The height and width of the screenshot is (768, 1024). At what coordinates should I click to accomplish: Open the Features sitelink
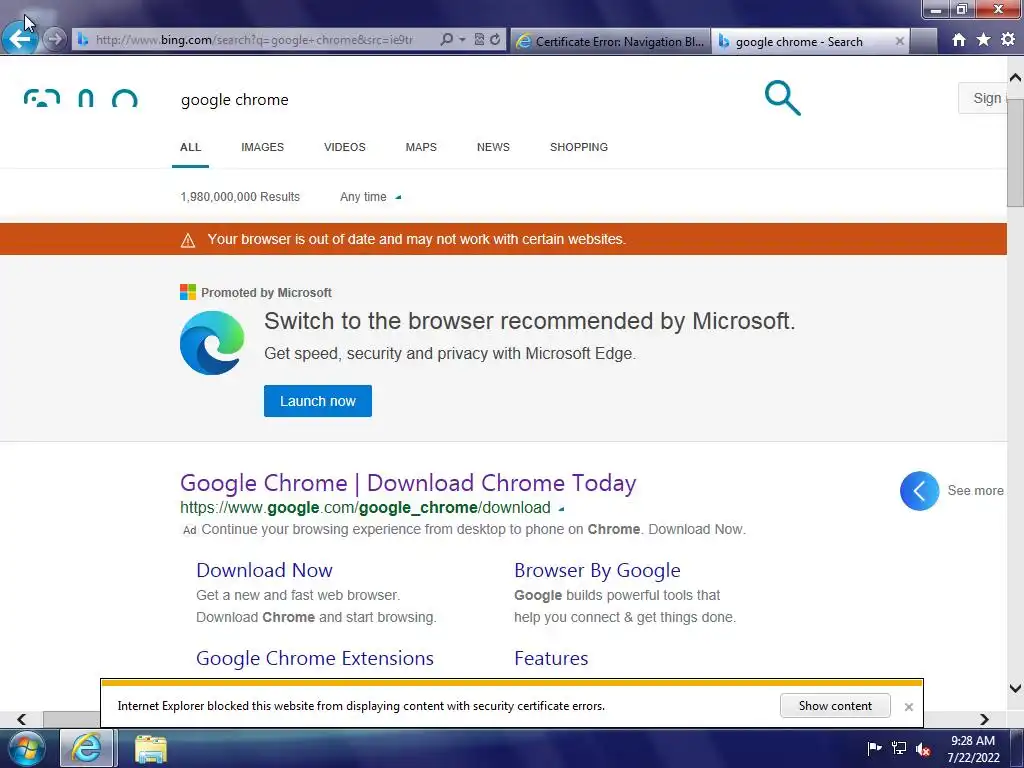click(551, 658)
